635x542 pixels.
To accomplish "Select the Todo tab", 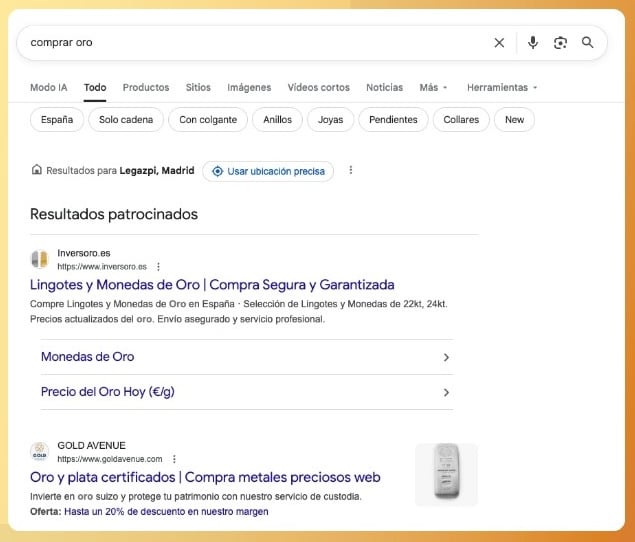I will pos(95,87).
